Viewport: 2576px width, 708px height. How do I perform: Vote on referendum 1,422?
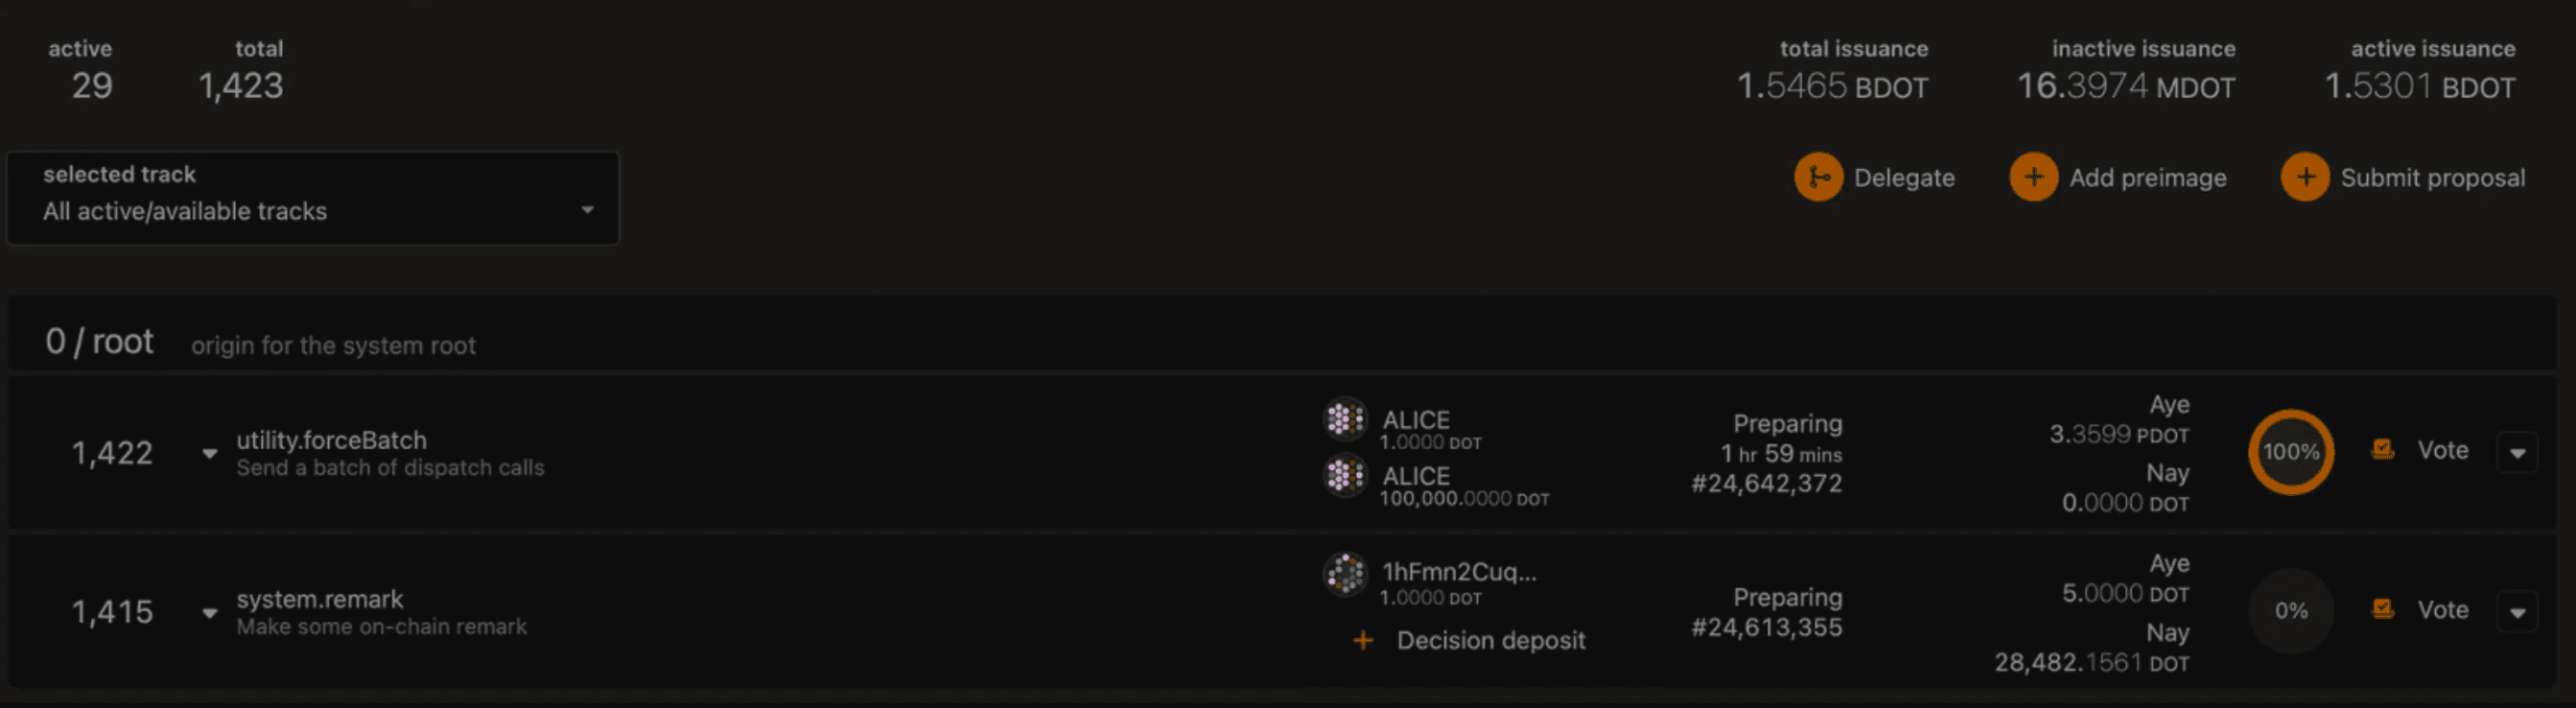click(2442, 450)
